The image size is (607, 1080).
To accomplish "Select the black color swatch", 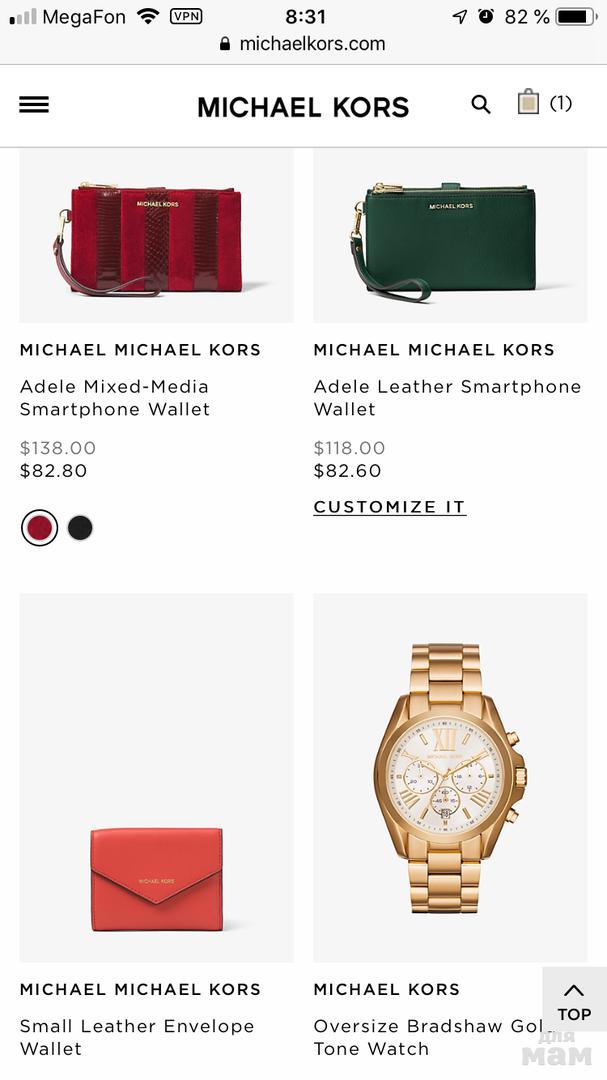I will pyautogui.click(x=80, y=528).
